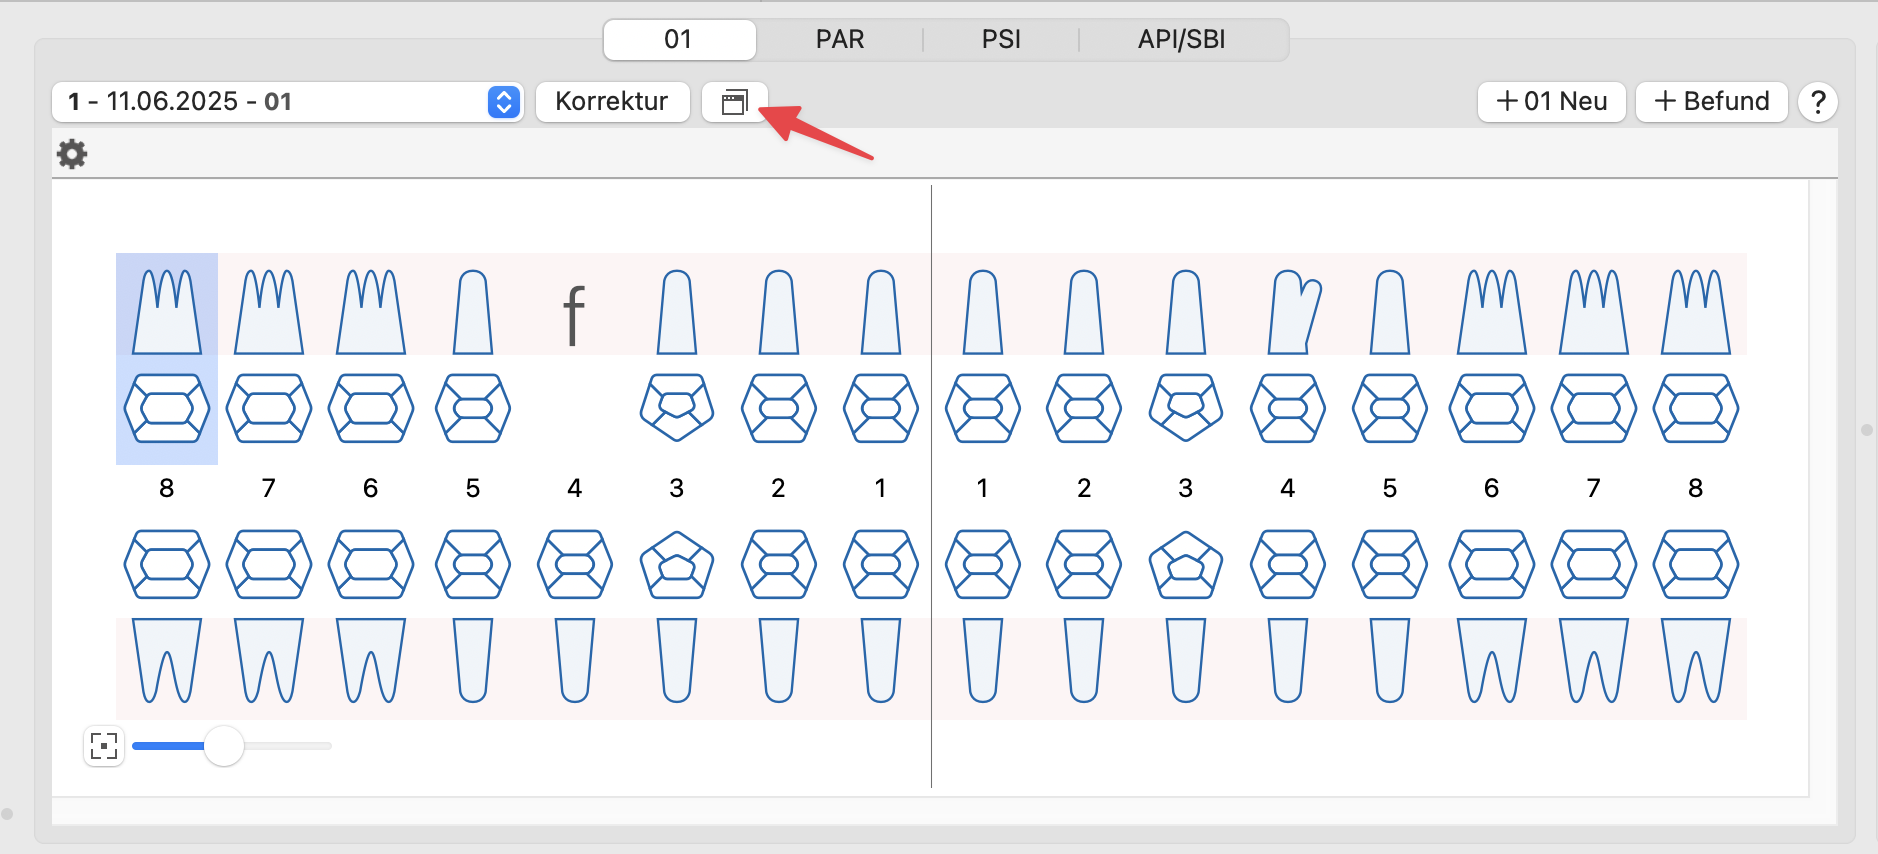Open the detached window icon button
The width and height of the screenshot is (1878, 854).
click(x=735, y=102)
